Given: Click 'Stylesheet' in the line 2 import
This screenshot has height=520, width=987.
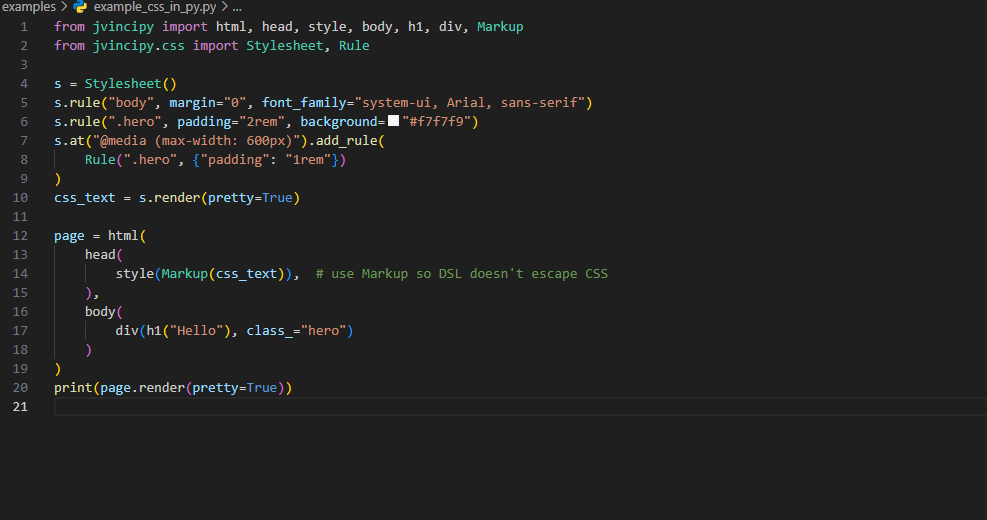Looking at the screenshot, I should [285, 46].
